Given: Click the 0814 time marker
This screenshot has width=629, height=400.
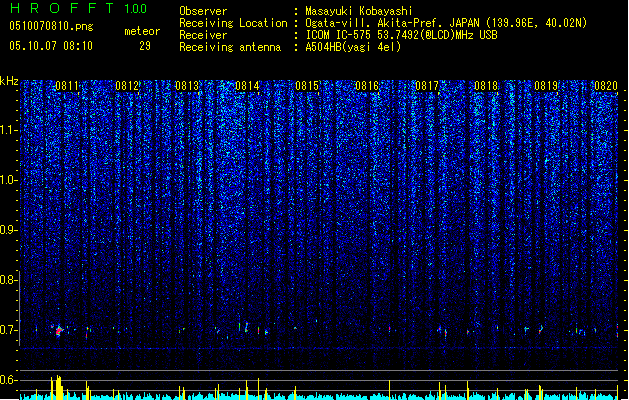Looking at the screenshot, I should pyautogui.click(x=247, y=86).
